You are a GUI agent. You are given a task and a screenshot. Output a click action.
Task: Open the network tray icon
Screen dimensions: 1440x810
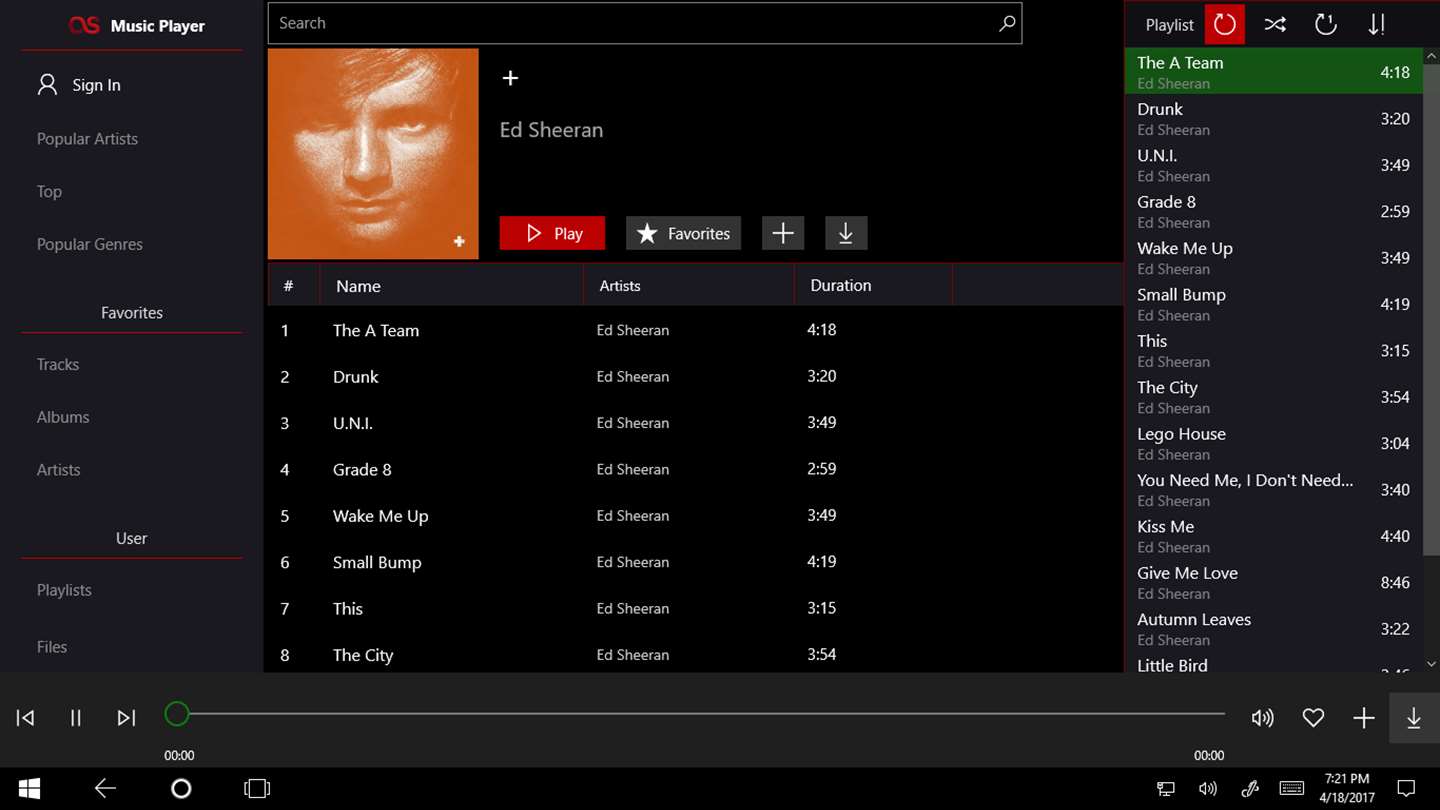1166,789
